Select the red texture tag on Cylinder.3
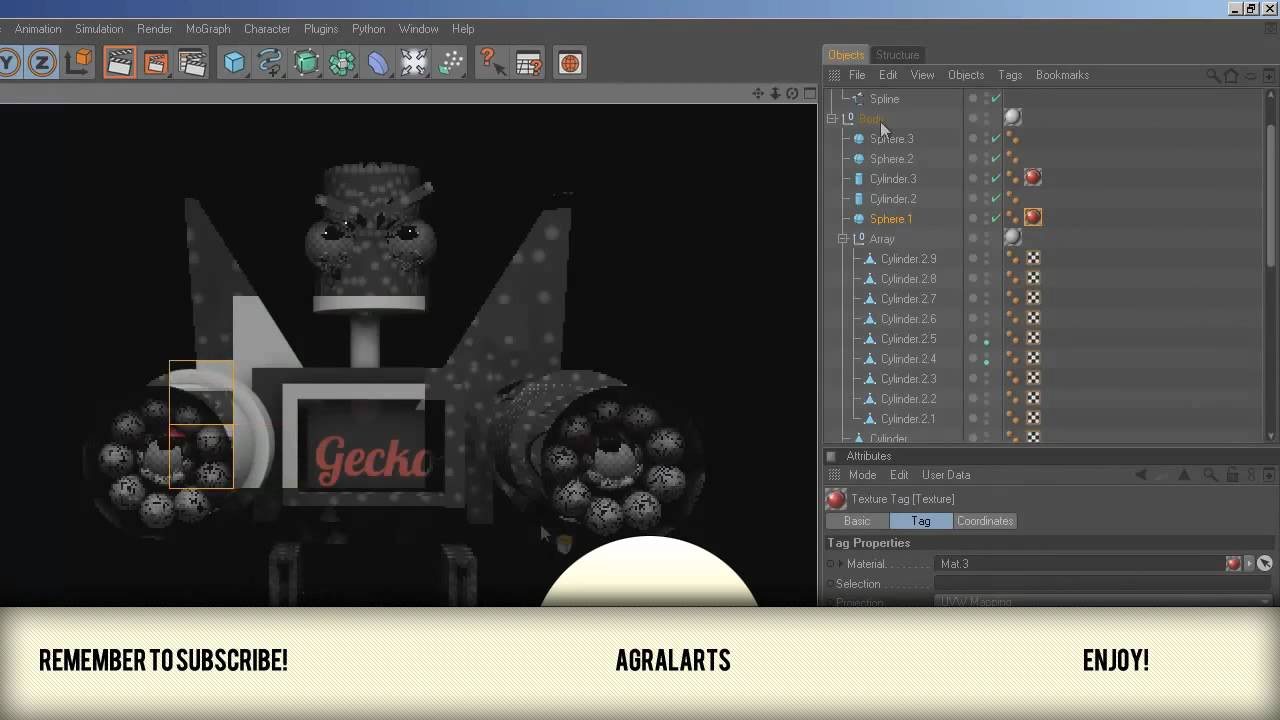Screen dimensions: 1280x720 (x=1033, y=178)
